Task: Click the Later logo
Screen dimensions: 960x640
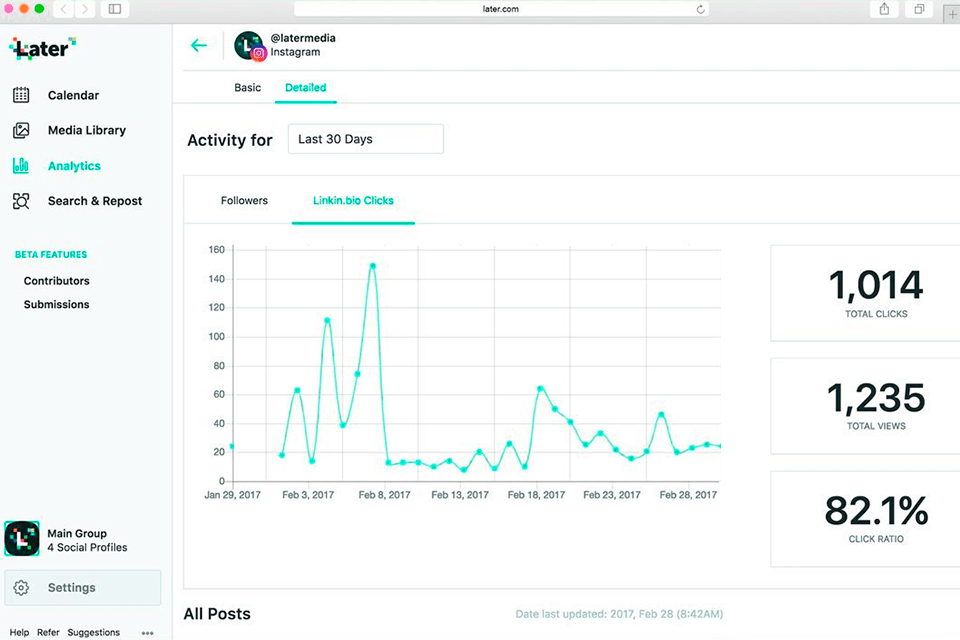Action: point(42,47)
